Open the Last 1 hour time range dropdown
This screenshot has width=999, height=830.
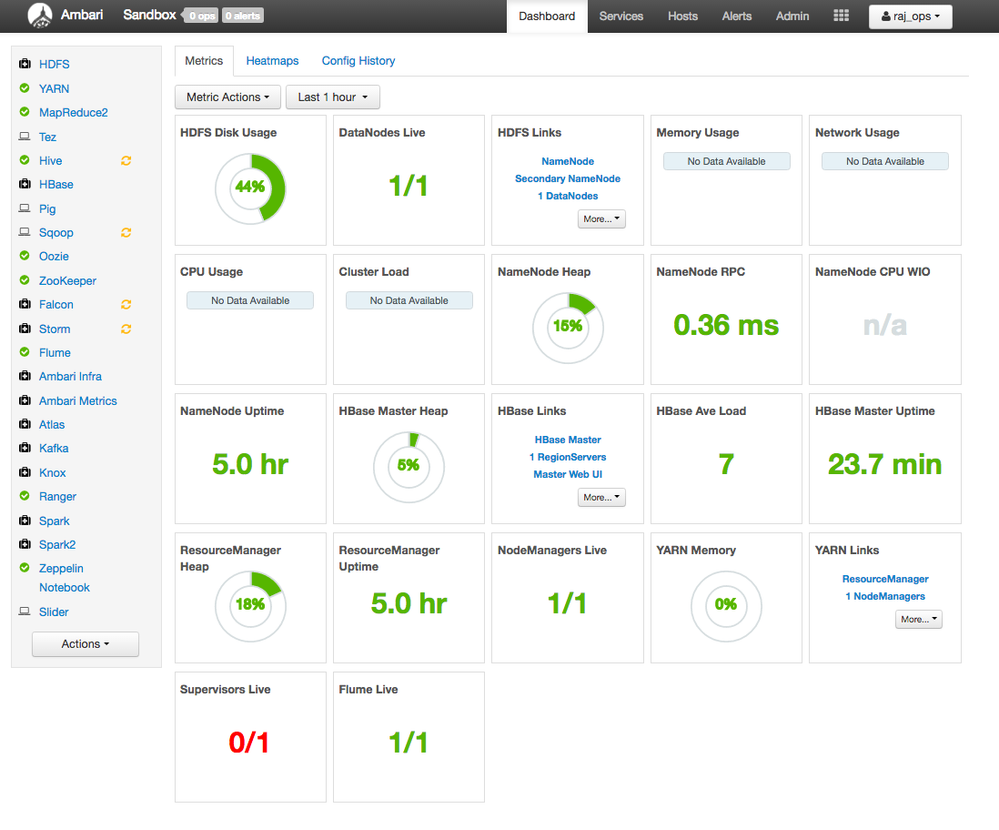coord(333,97)
